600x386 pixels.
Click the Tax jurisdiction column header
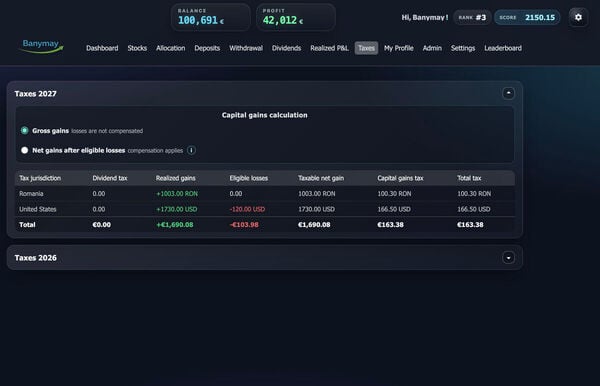coord(40,178)
